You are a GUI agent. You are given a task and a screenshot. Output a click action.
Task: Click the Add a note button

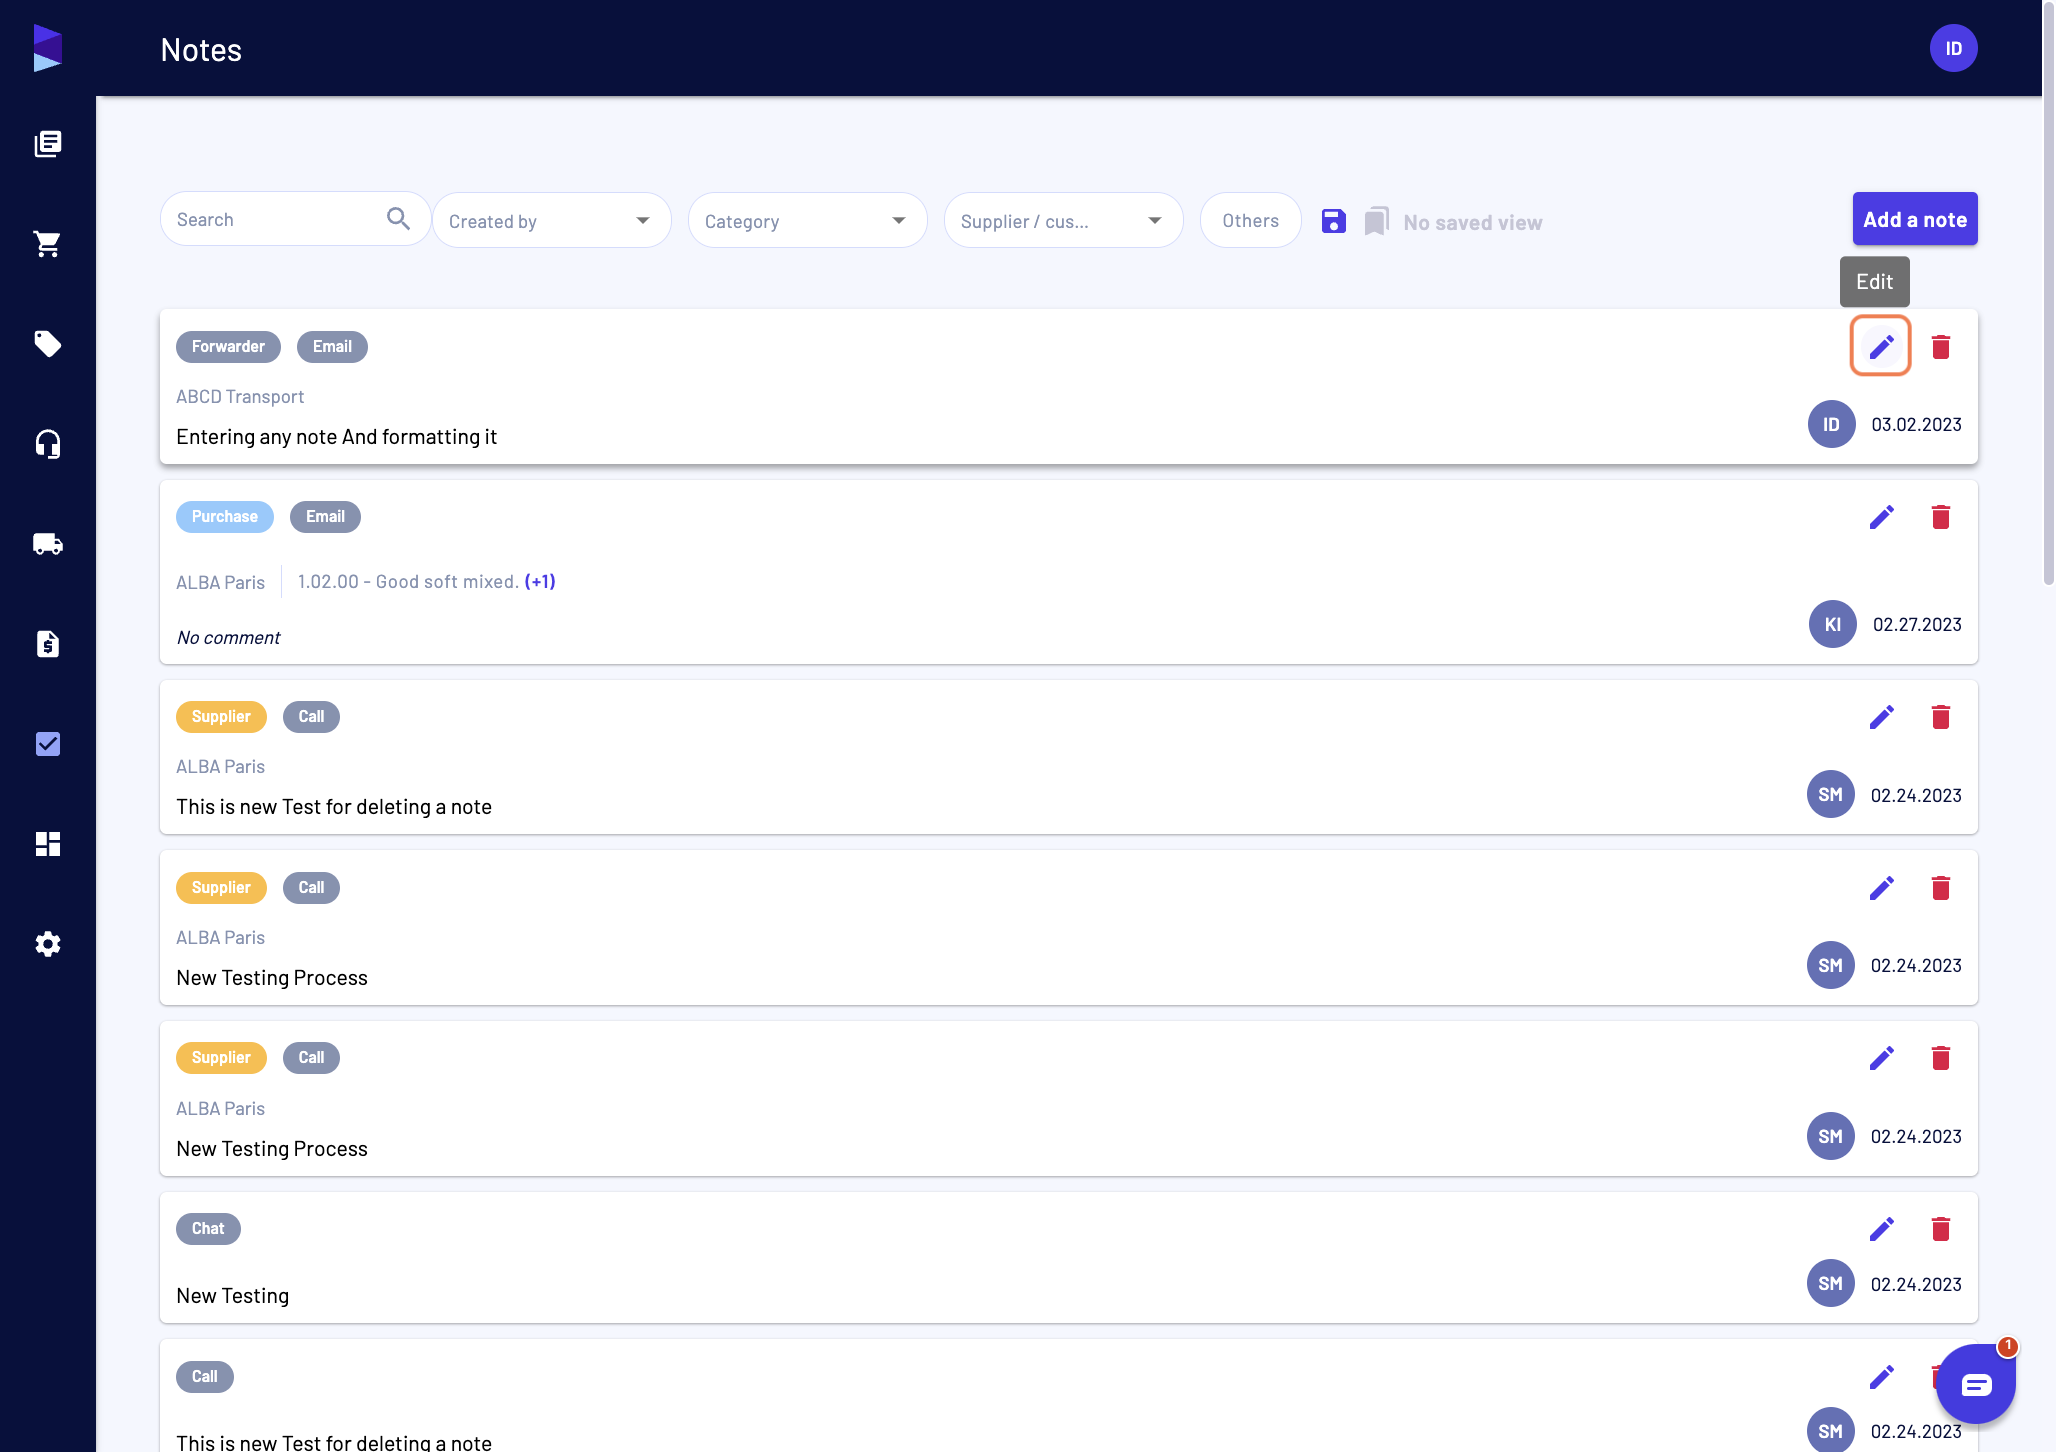click(1914, 219)
